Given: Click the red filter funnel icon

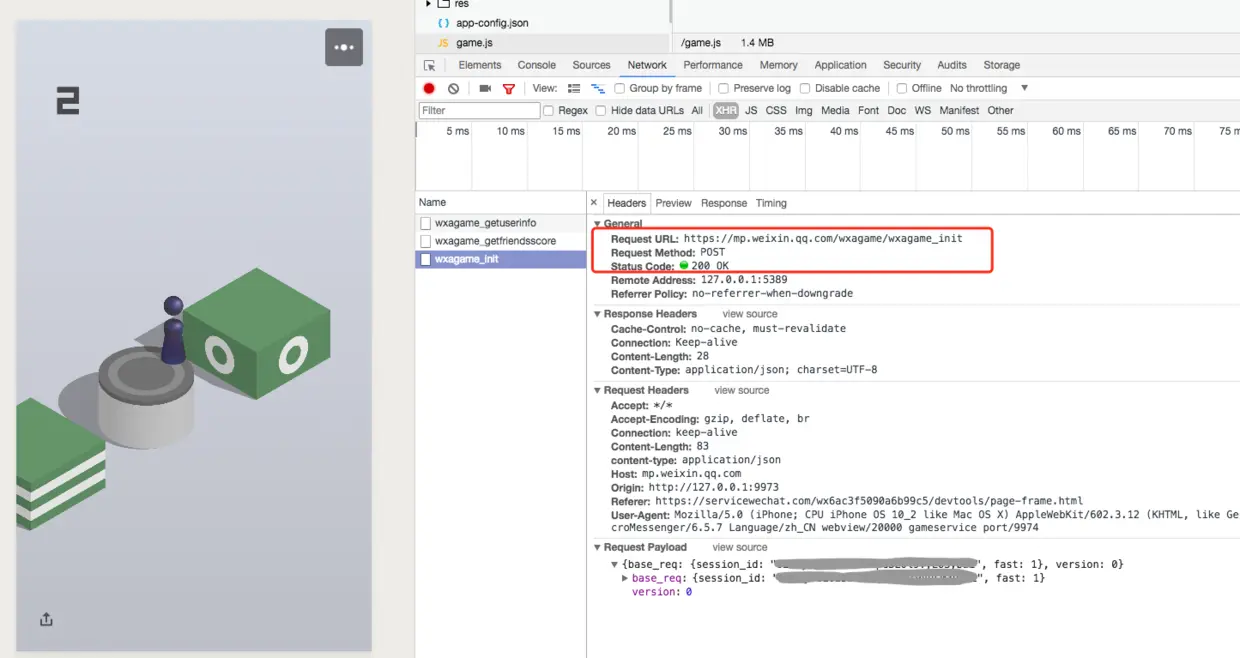Looking at the screenshot, I should [508, 88].
